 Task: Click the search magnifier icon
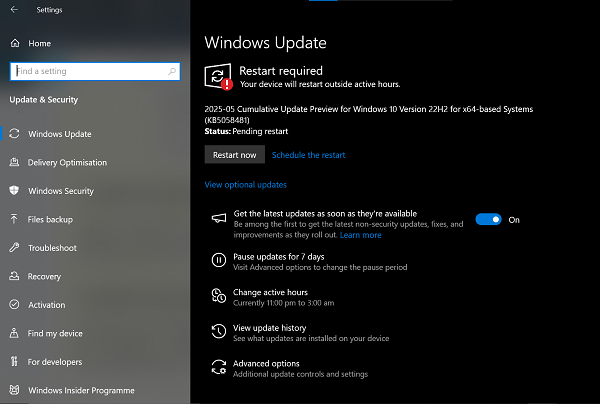(x=172, y=71)
